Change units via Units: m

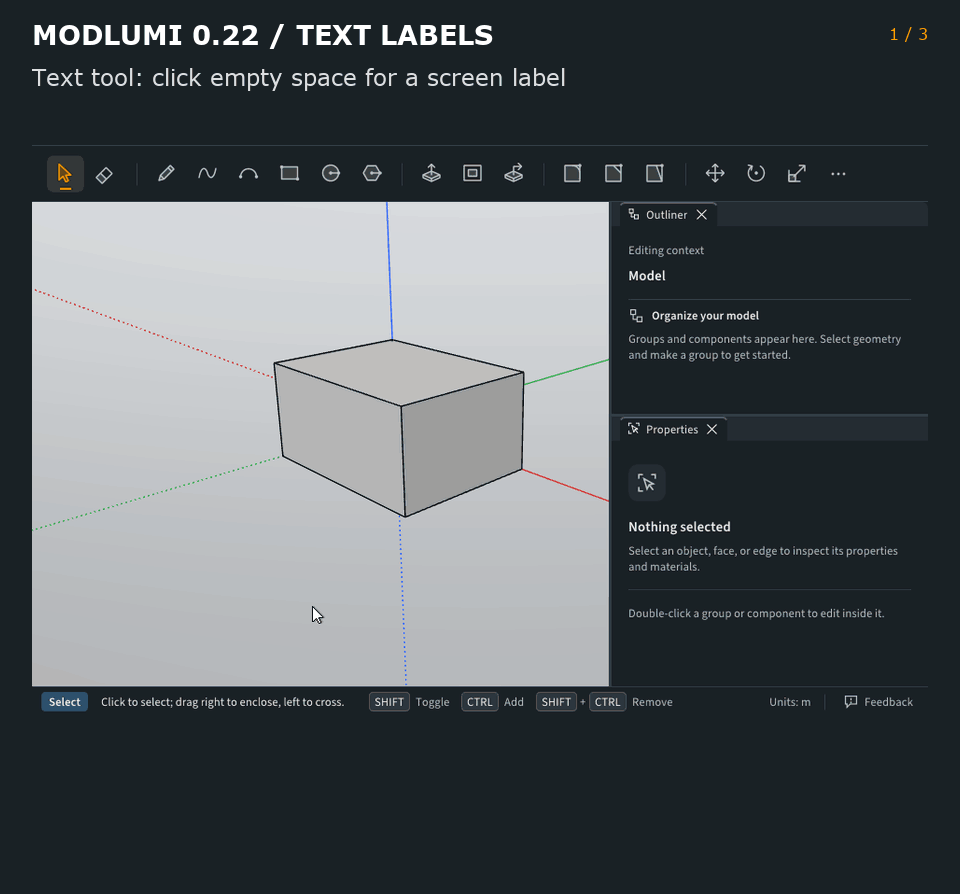click(x=790, y=702)
